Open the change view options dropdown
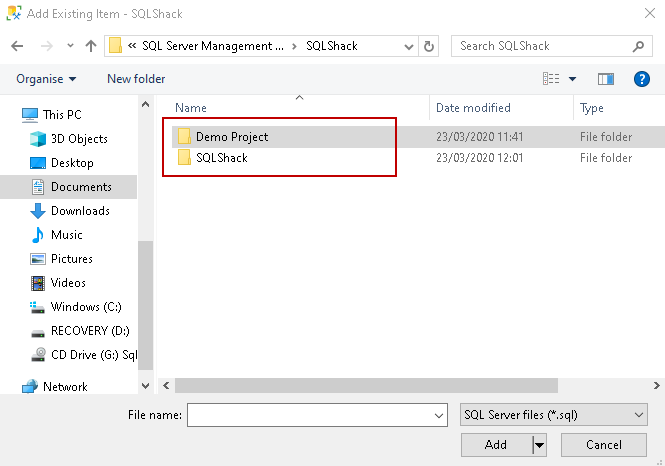Viewport: 665px width, 466px height. 573,79
